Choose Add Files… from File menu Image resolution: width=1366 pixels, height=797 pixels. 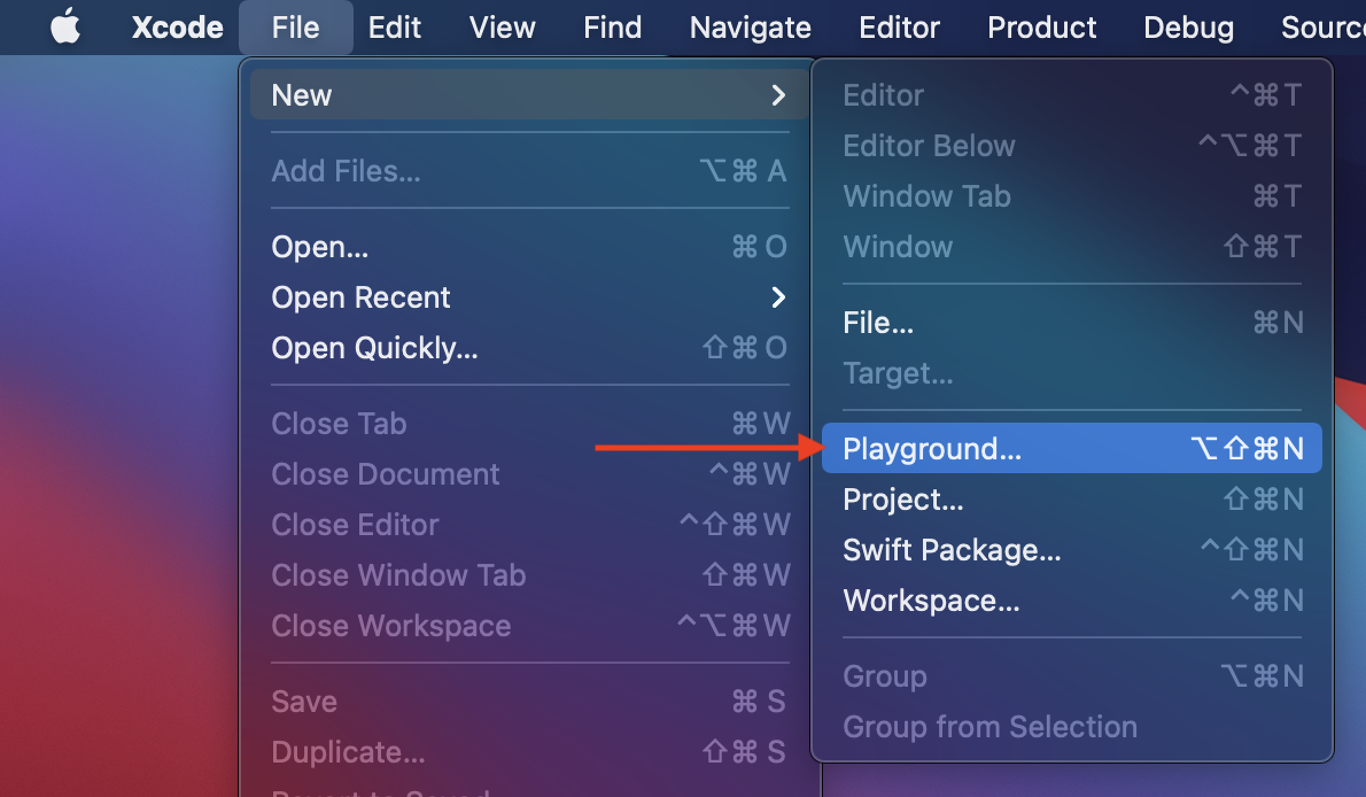(529, 171)
